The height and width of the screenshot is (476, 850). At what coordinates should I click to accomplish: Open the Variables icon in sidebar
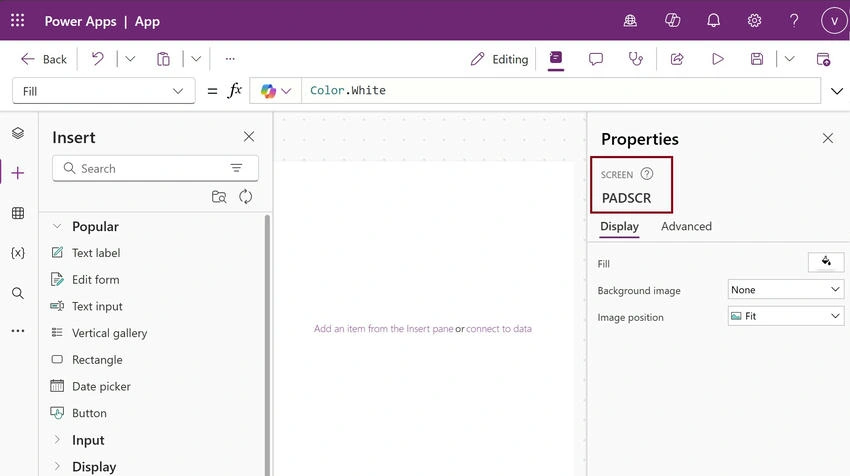pos(18,253)
